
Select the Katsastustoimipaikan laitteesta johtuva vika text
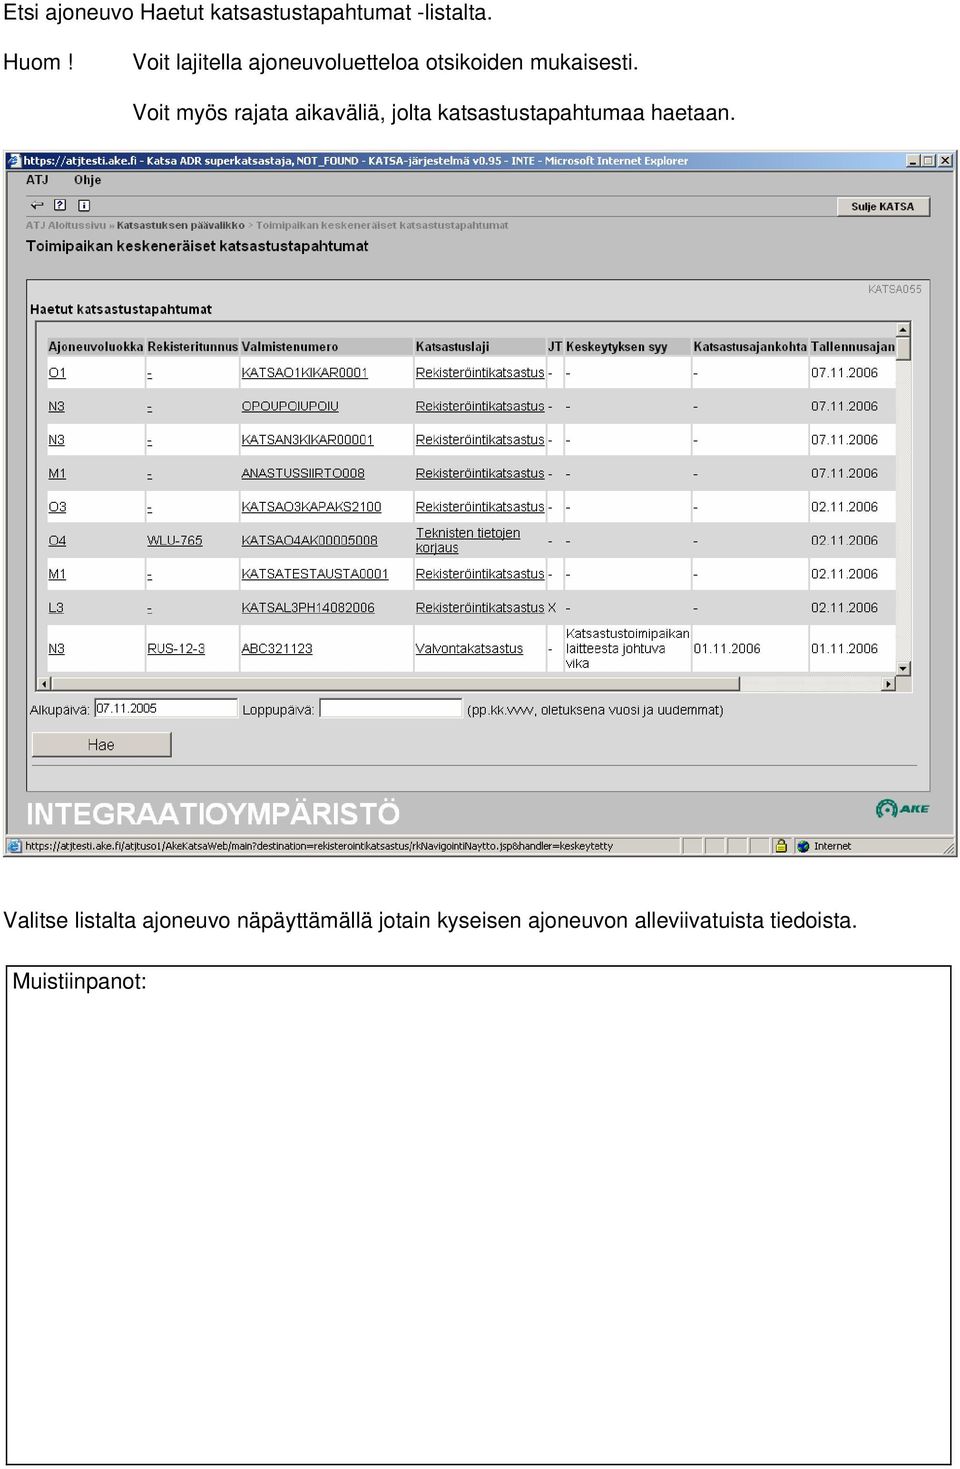tap(627, 648)
